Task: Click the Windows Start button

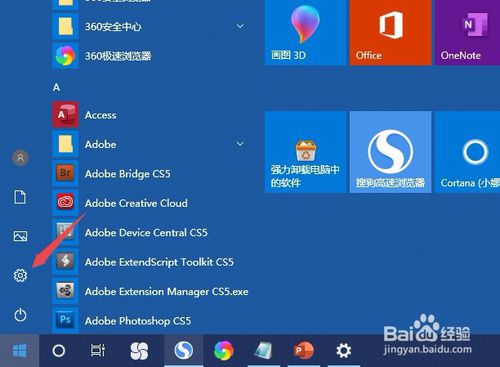Action: [x=19, y=351]
